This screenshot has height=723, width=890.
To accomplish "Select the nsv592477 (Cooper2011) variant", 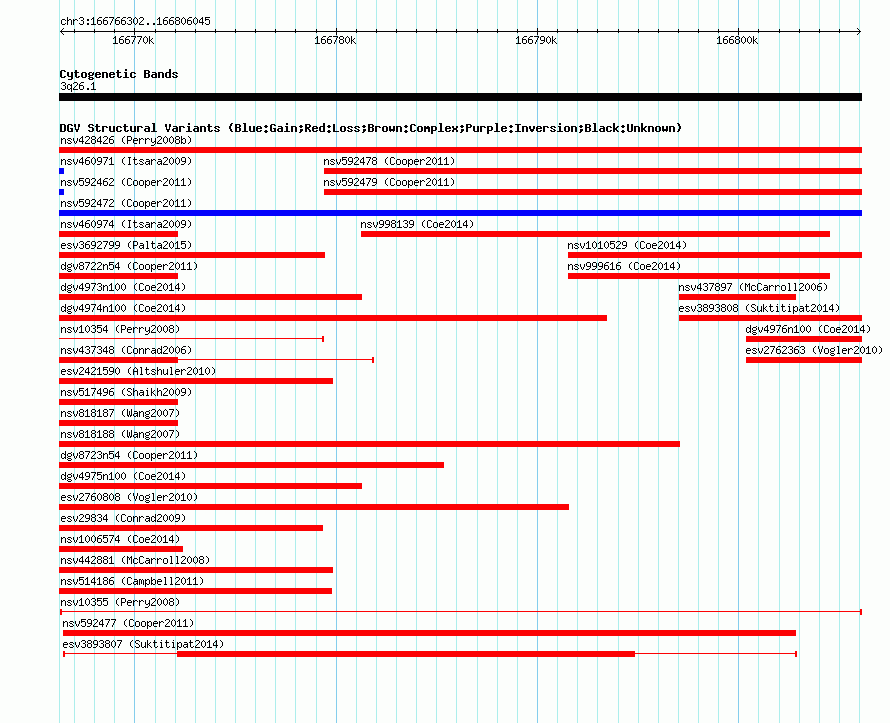I will [128, 623].
